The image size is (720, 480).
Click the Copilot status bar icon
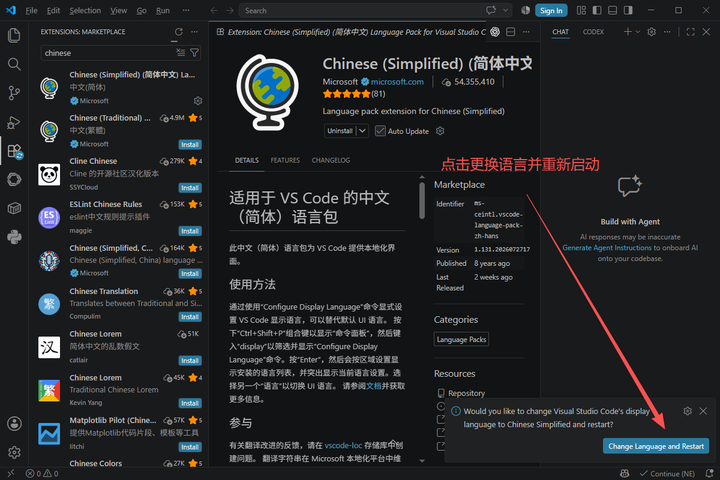click(x=624, y=473)
